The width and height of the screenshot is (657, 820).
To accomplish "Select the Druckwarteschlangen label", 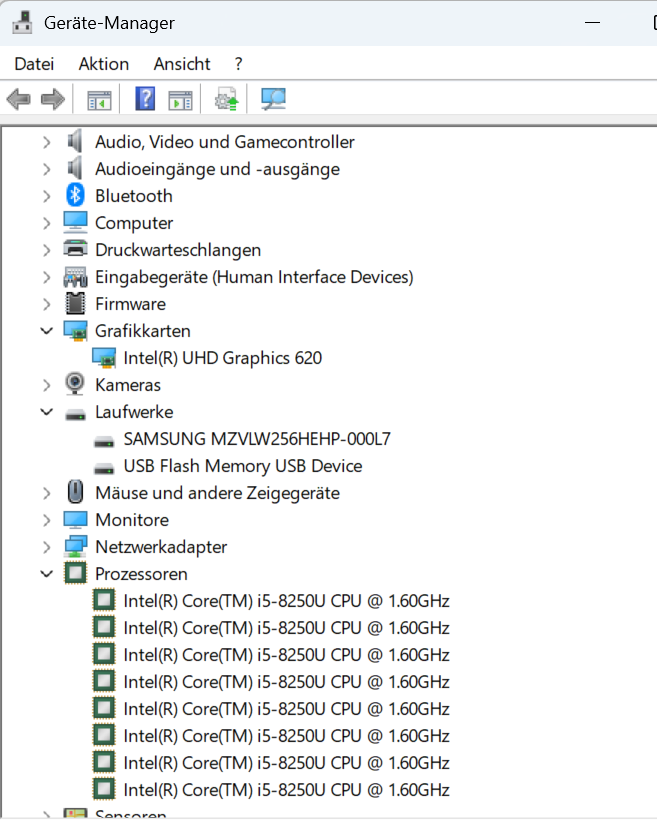I will coord(178,250).
